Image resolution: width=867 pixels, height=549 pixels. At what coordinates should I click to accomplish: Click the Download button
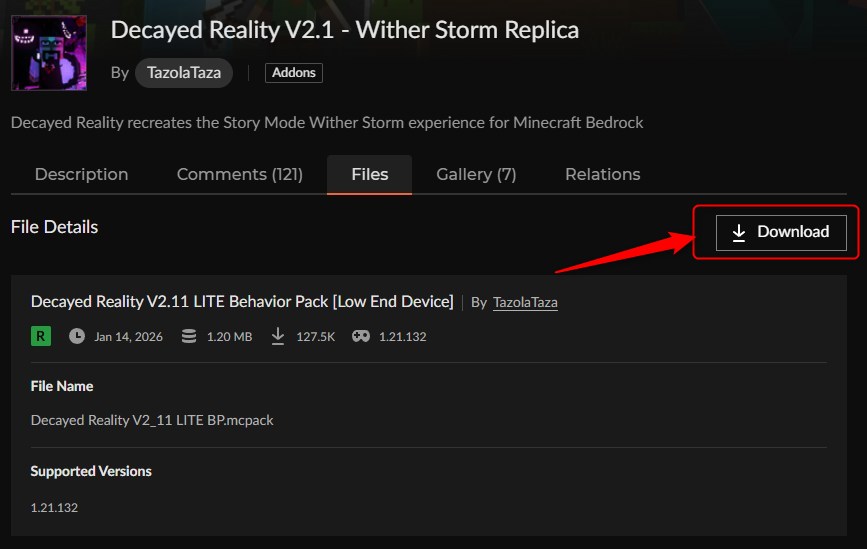[781, 232]
